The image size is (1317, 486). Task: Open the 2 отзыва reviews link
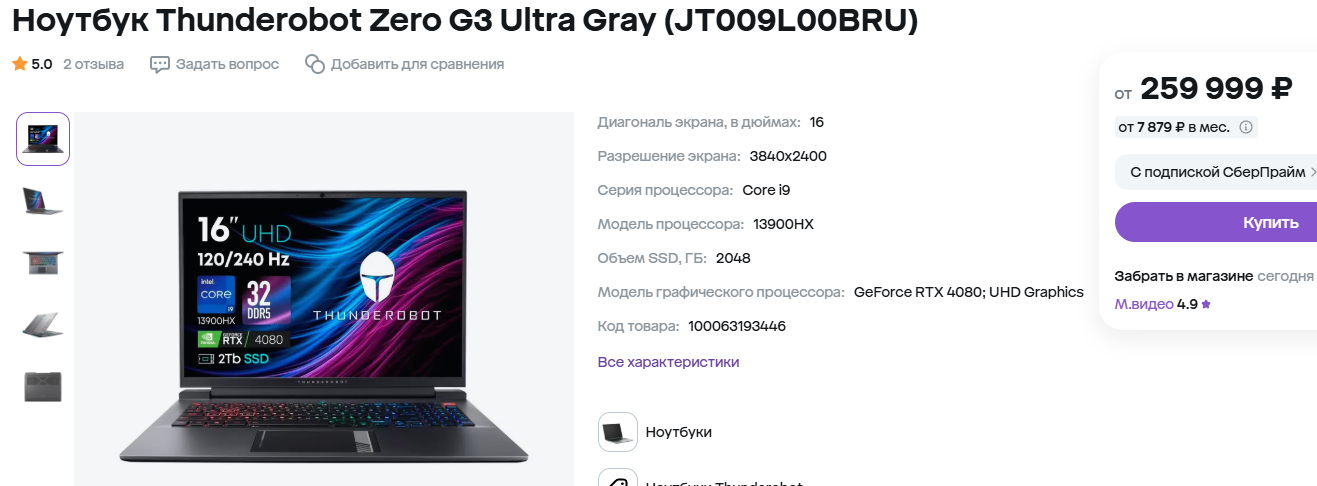[93, 64]
